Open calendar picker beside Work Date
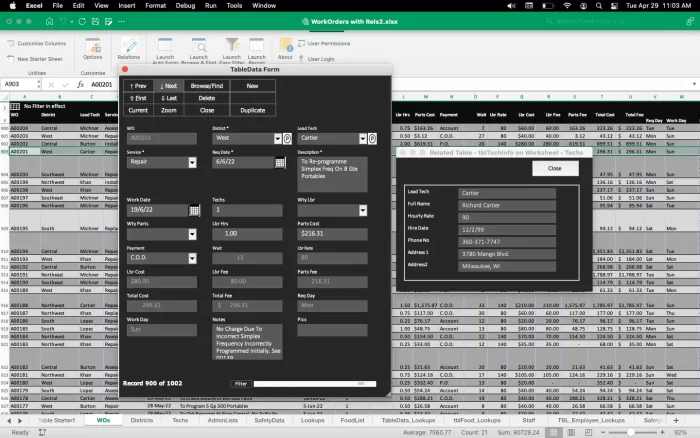The height and width of the screenshot is (438, 700). click(x=194, y=210)
